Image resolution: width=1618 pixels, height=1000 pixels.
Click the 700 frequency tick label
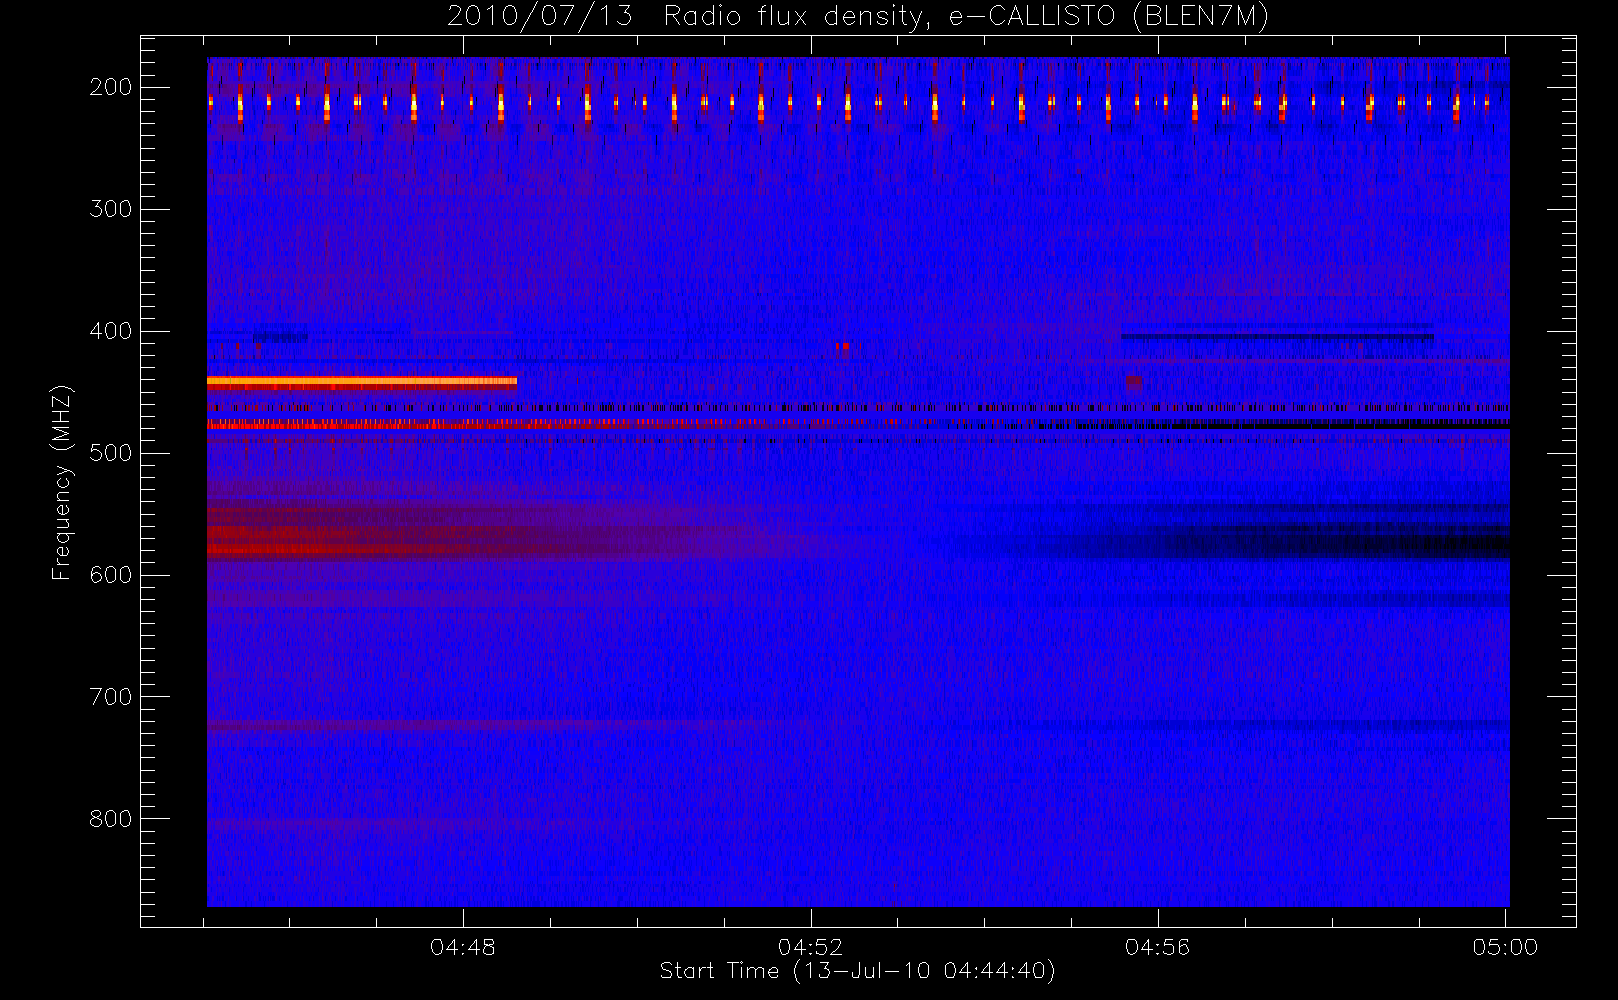click(111, 697)
